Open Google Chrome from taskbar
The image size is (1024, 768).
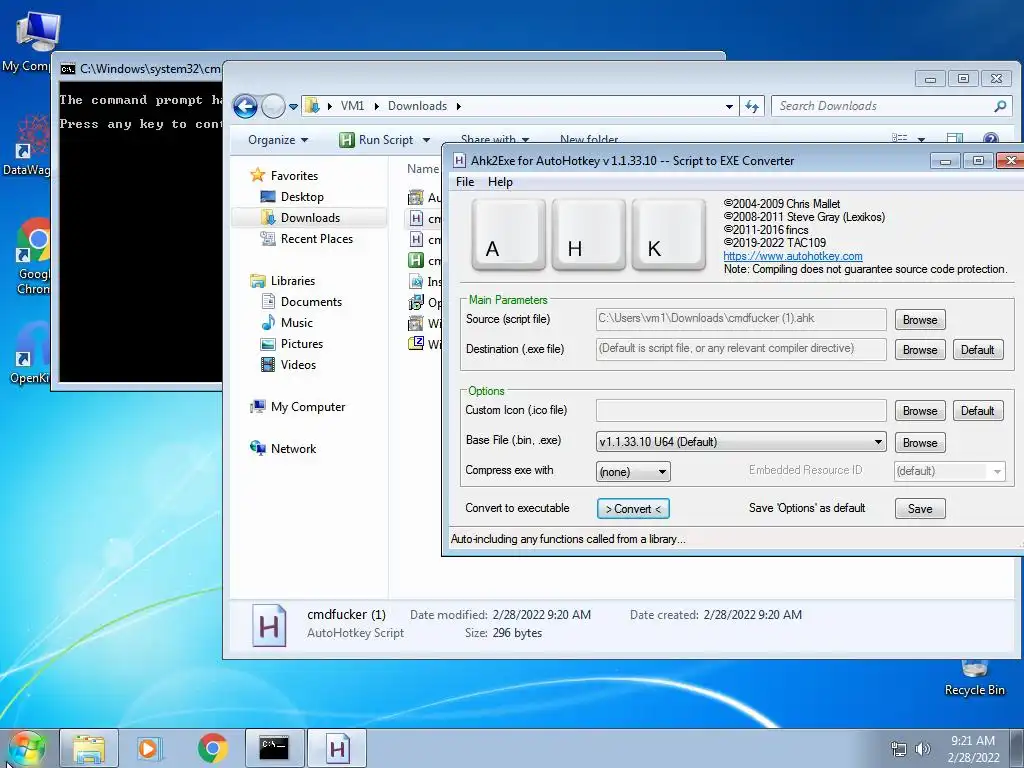click(212, 748)
